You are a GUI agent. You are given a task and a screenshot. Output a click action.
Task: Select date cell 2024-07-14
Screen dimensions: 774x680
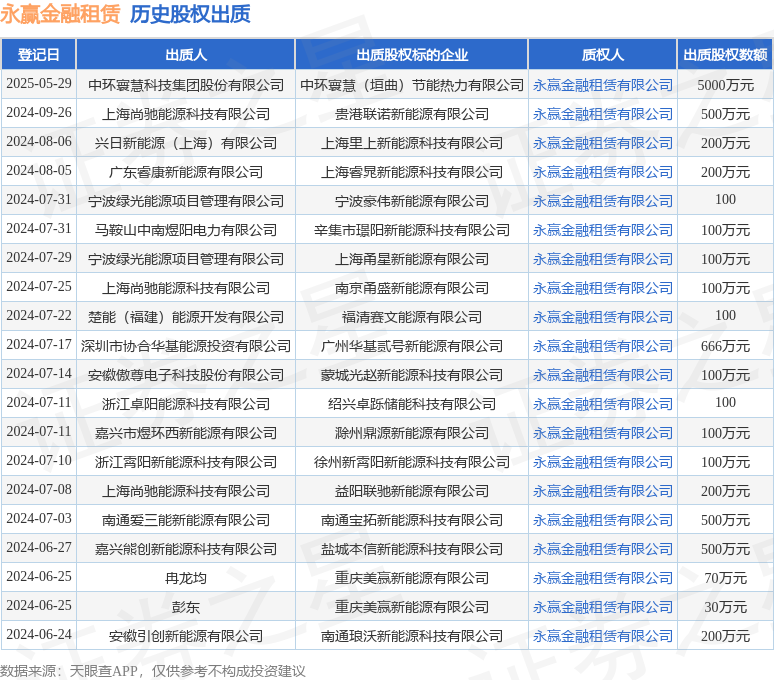pos(39,375)
